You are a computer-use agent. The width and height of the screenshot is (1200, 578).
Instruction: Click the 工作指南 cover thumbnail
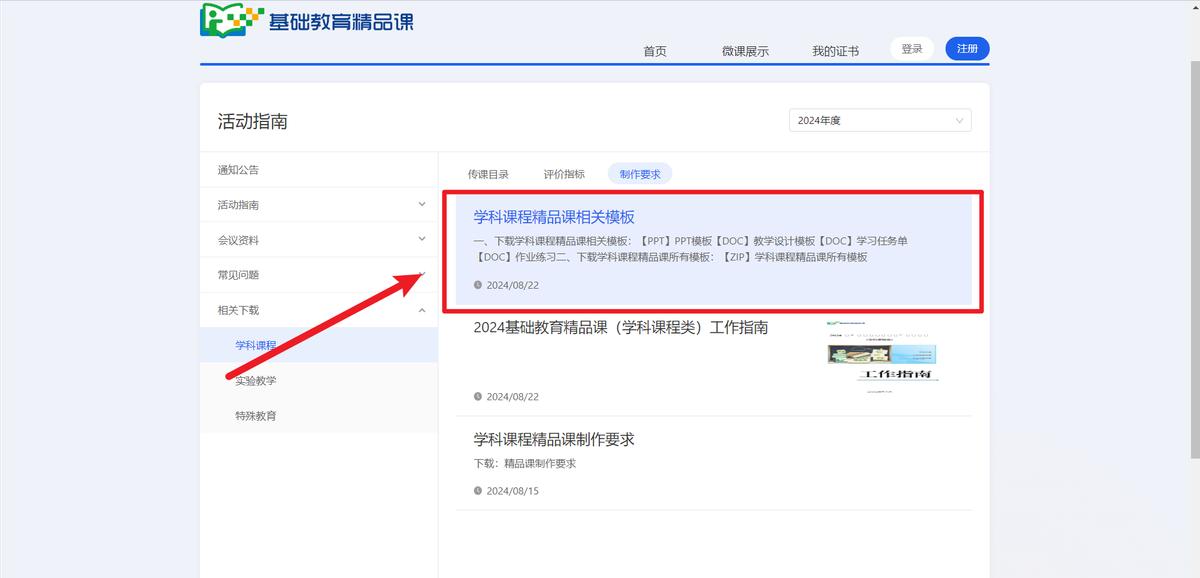(883, 356)
